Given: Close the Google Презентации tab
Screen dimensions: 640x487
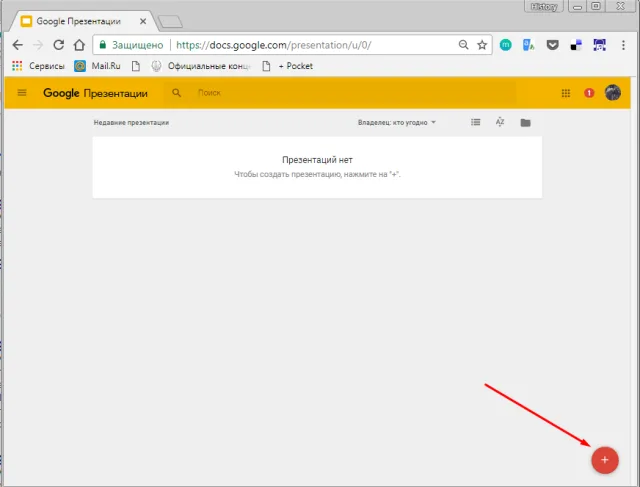Looking at the screenshot, I should tap(143, 21).
